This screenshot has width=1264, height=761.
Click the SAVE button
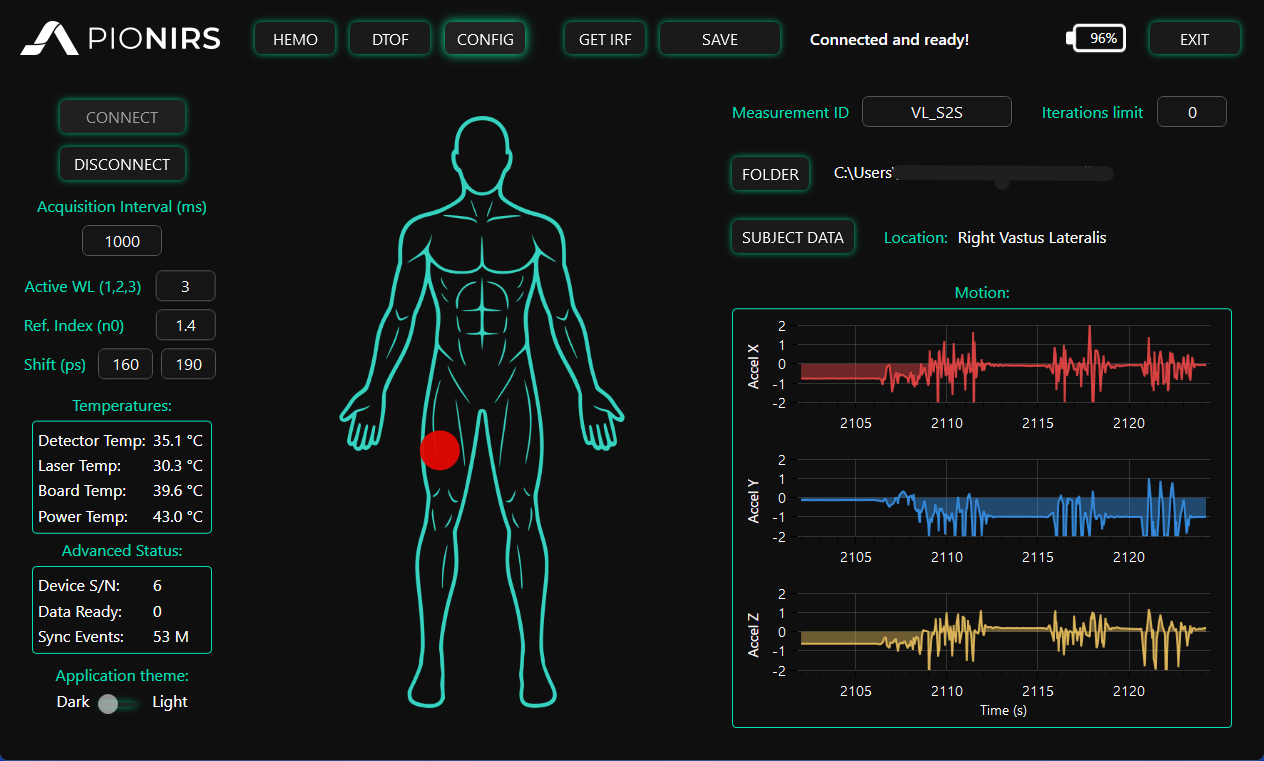coord(720,39)
